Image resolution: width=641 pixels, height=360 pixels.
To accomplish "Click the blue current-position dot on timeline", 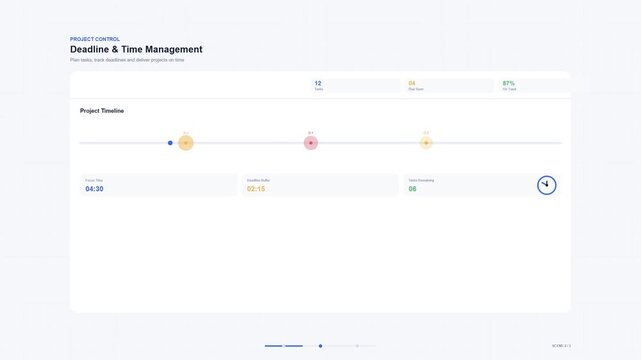I will [x=170, y=143].
